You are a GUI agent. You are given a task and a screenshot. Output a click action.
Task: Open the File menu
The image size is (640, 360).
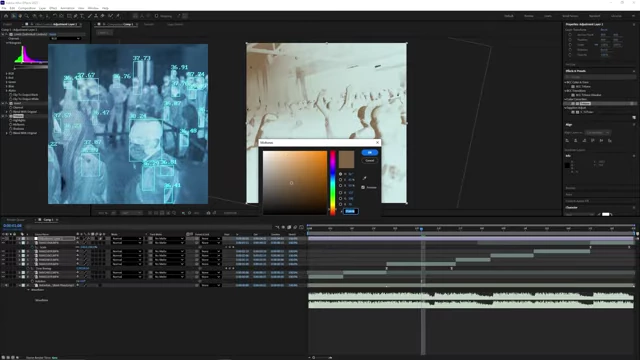click(x=4, y=8)
